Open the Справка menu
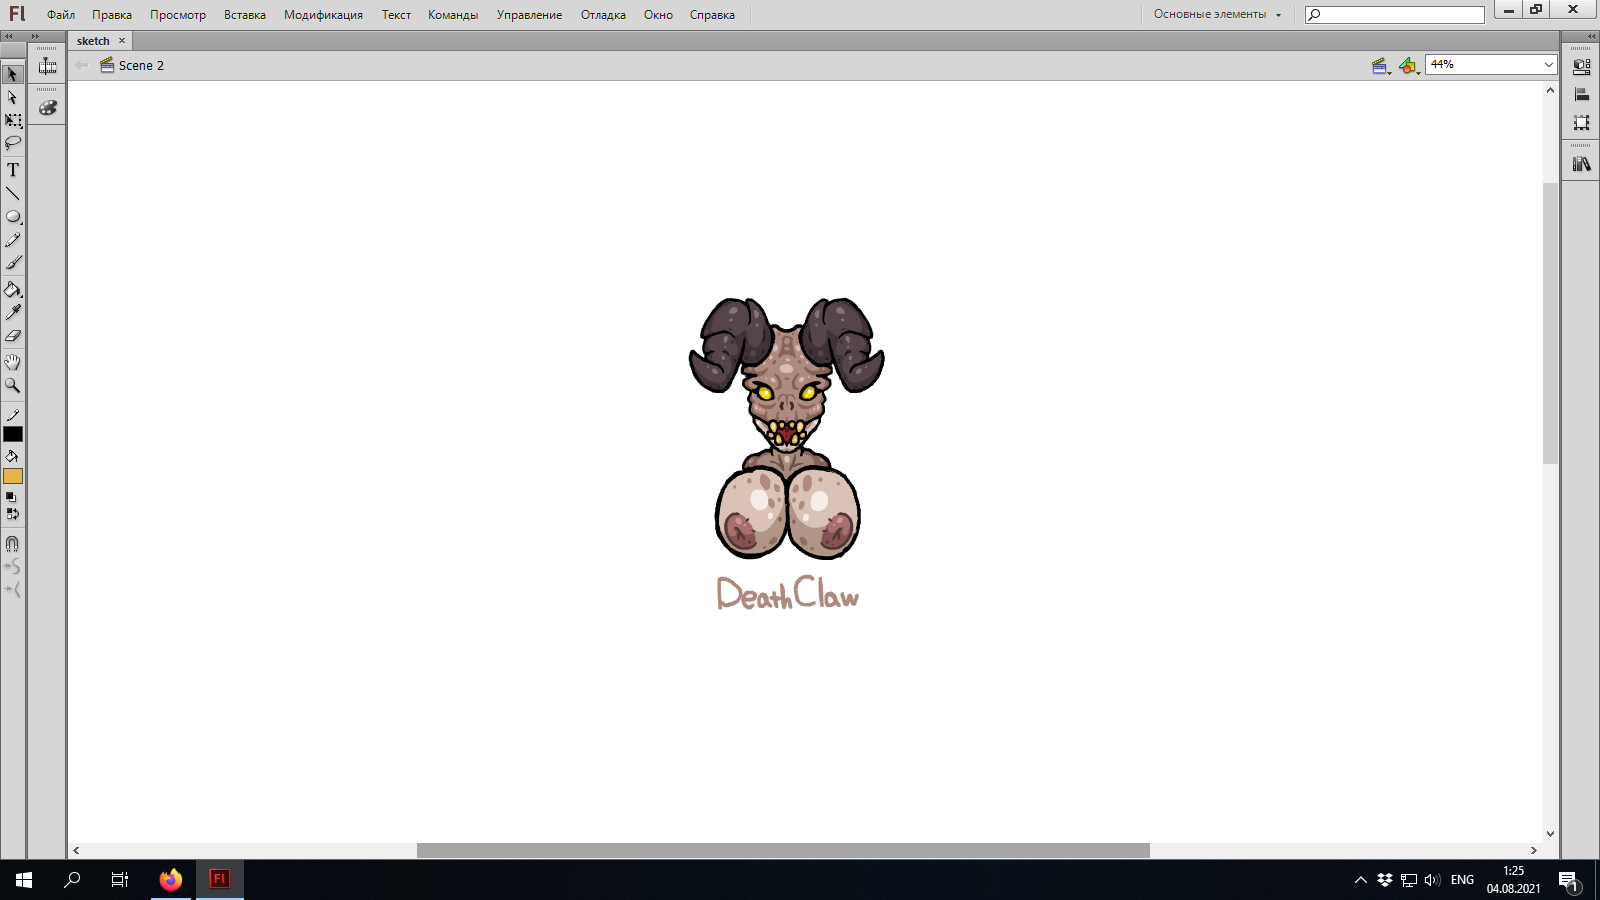The width and height of the screenshot is (1600, 900). point(712,15)
